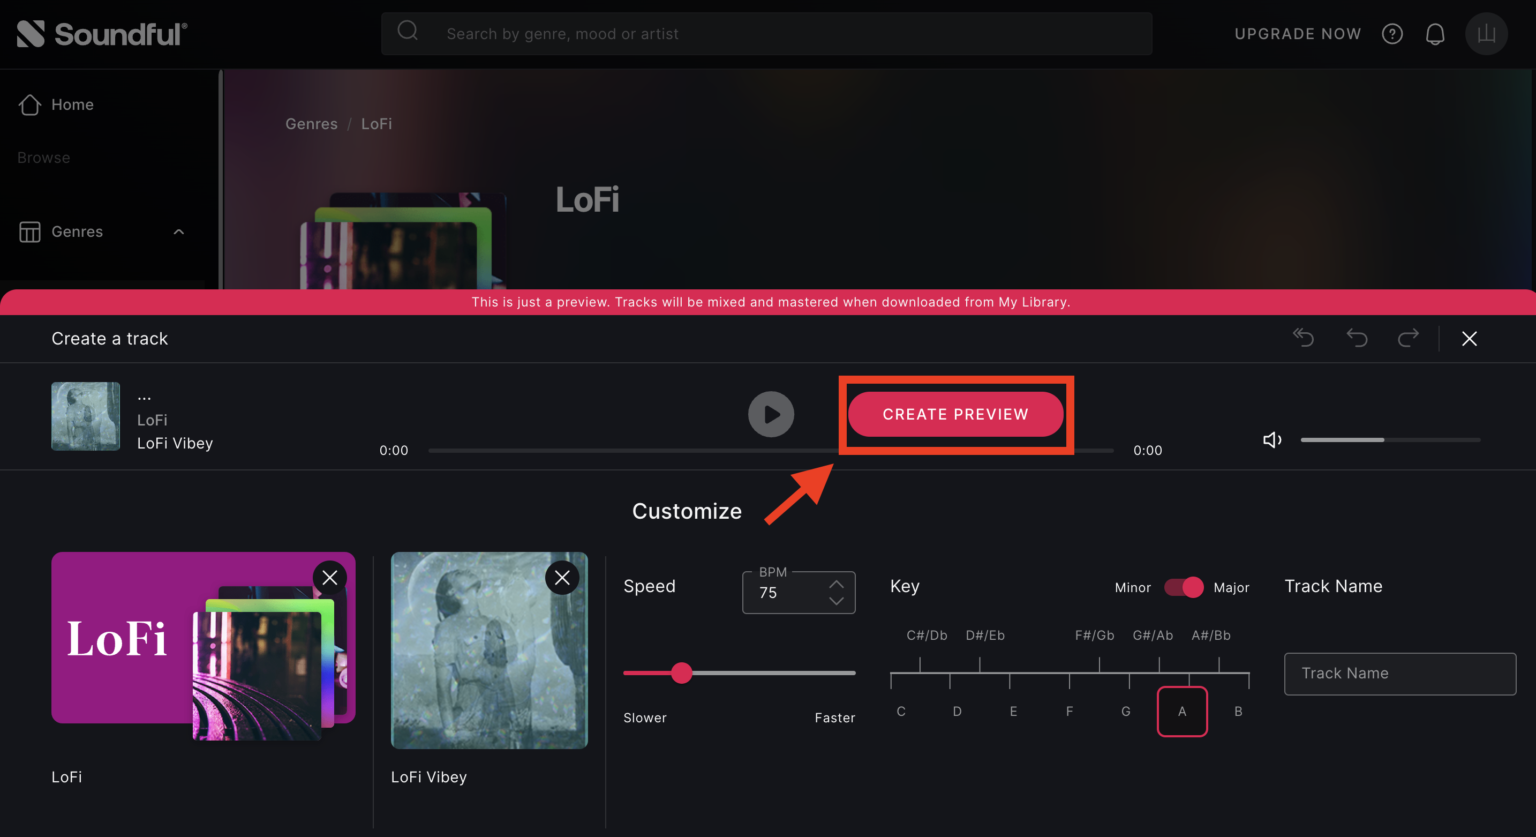Image resolution: width=1536 pixels, height=837 pixels.
Task: Remove the LoFi template with its X
Action: click(x=329, y=577)
